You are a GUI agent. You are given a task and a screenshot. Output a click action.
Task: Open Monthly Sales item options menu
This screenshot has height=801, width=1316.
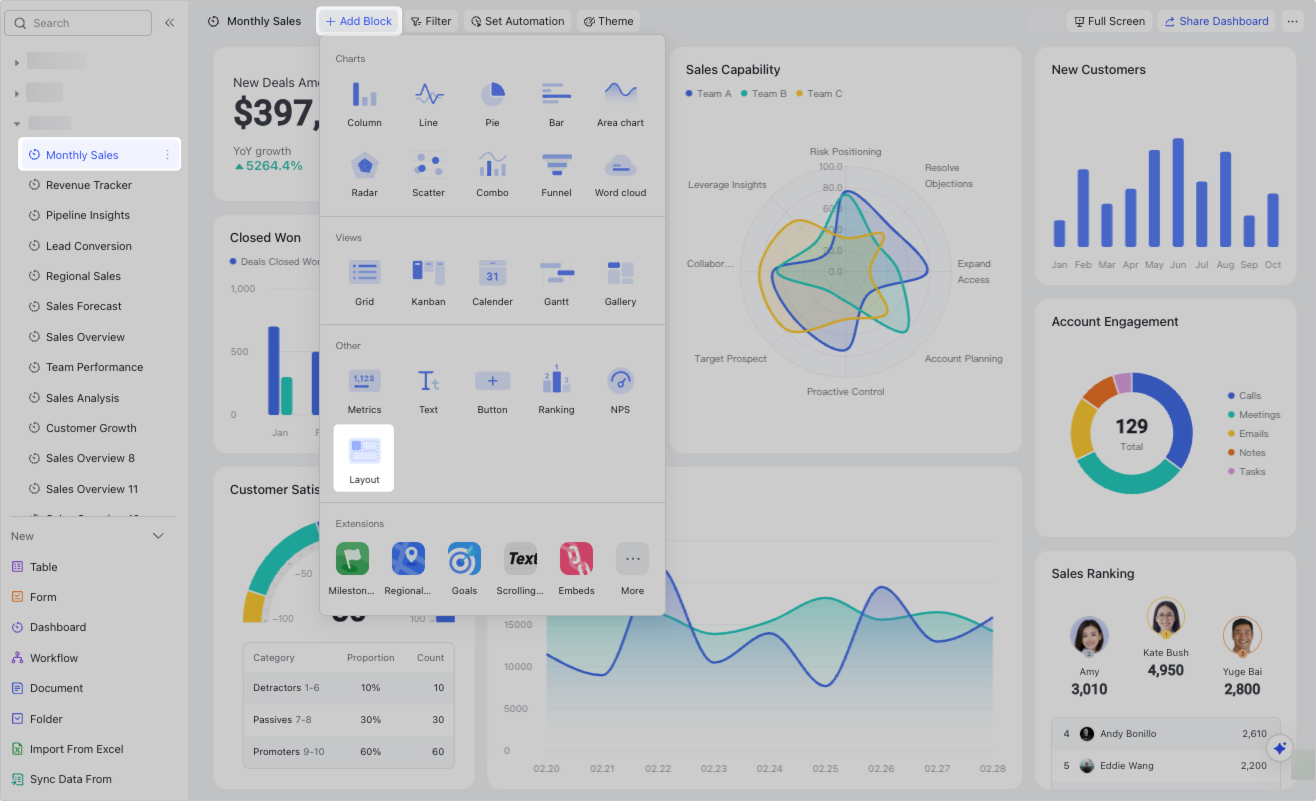pos(167,155)
